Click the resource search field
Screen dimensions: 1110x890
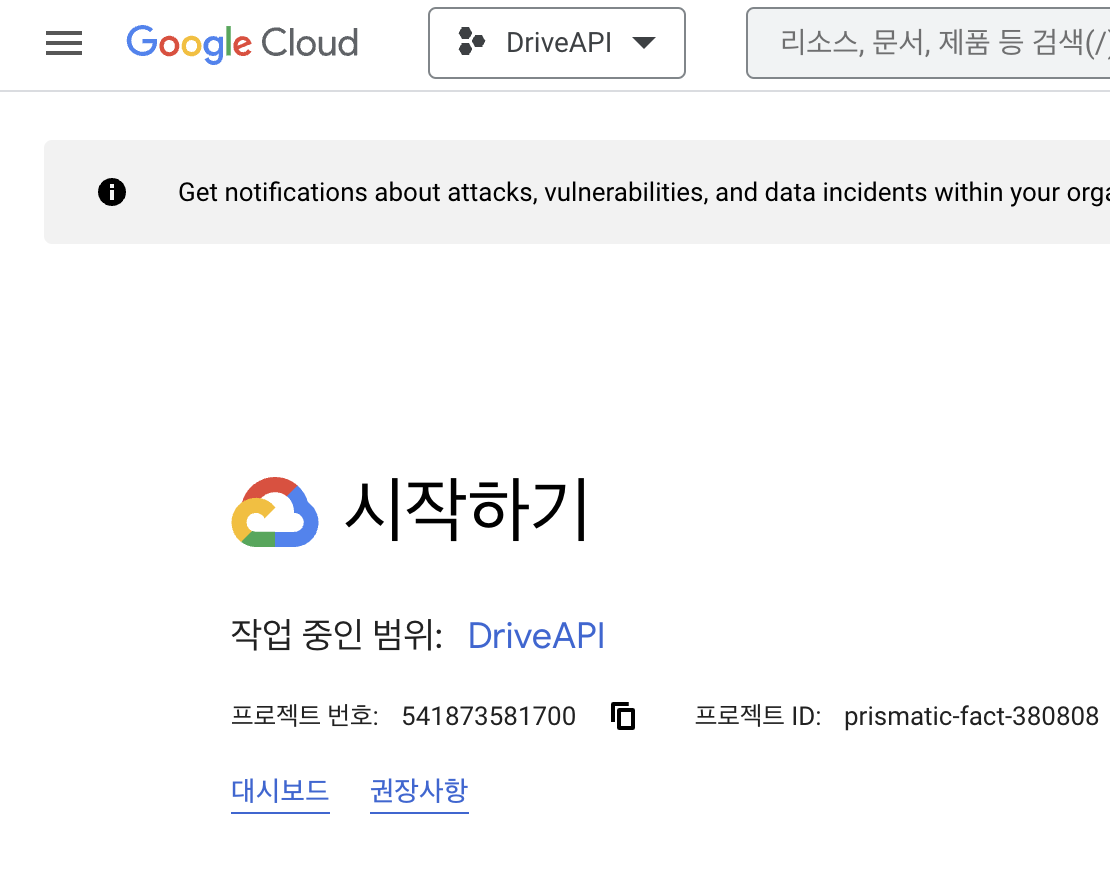coord(928,43)
